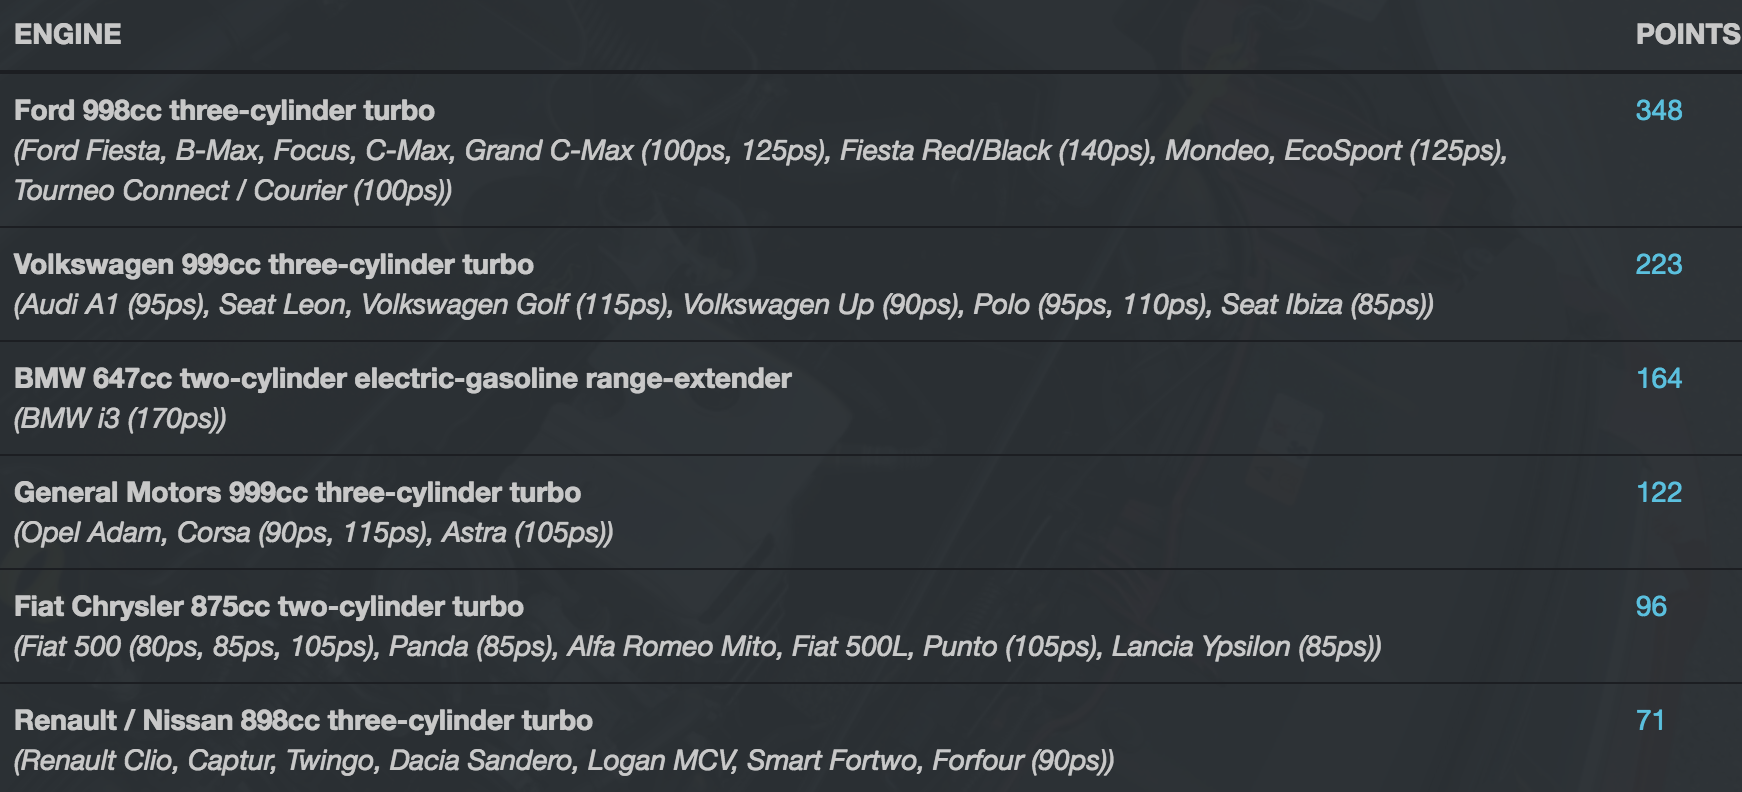Screen dimensions: 1742x792
Task: Select the Volkswagen 999cc three-cylinder turbo title
Action: coord(273,264)
